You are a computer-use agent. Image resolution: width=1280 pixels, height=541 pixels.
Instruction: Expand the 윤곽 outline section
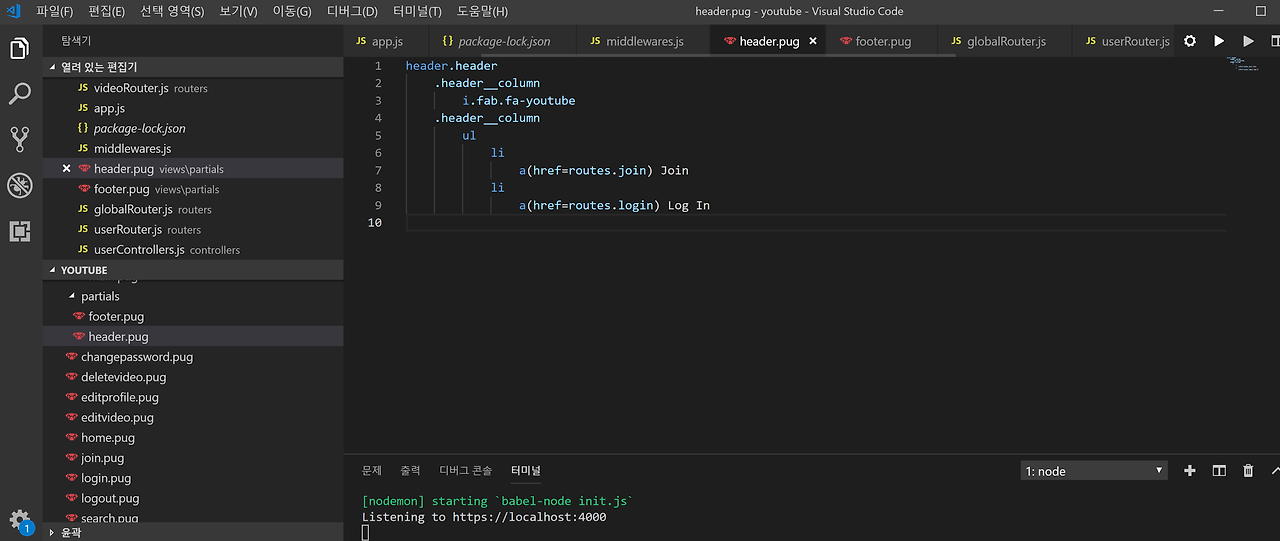point(194,532)
